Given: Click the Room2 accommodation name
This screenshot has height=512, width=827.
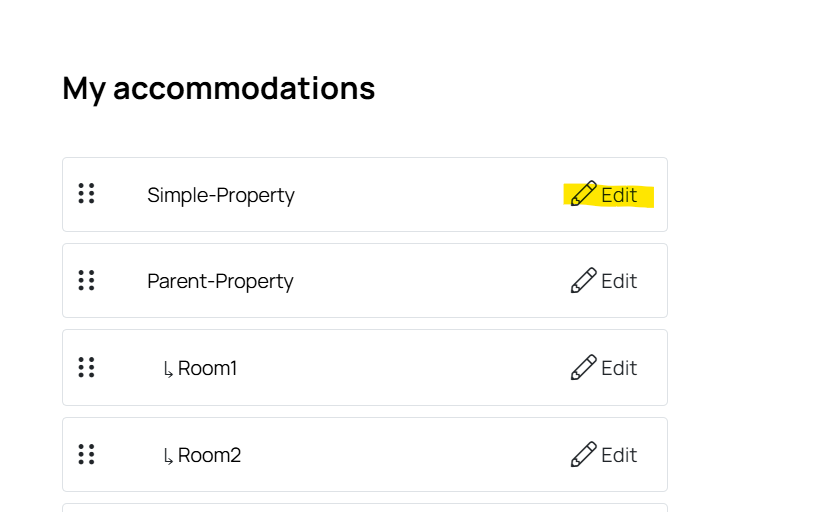Looking at the screenshot, I should click(209, 455).
